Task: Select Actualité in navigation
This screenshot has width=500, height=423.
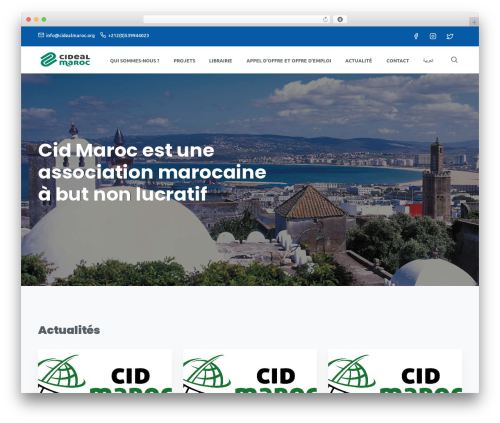Action: 358,61
